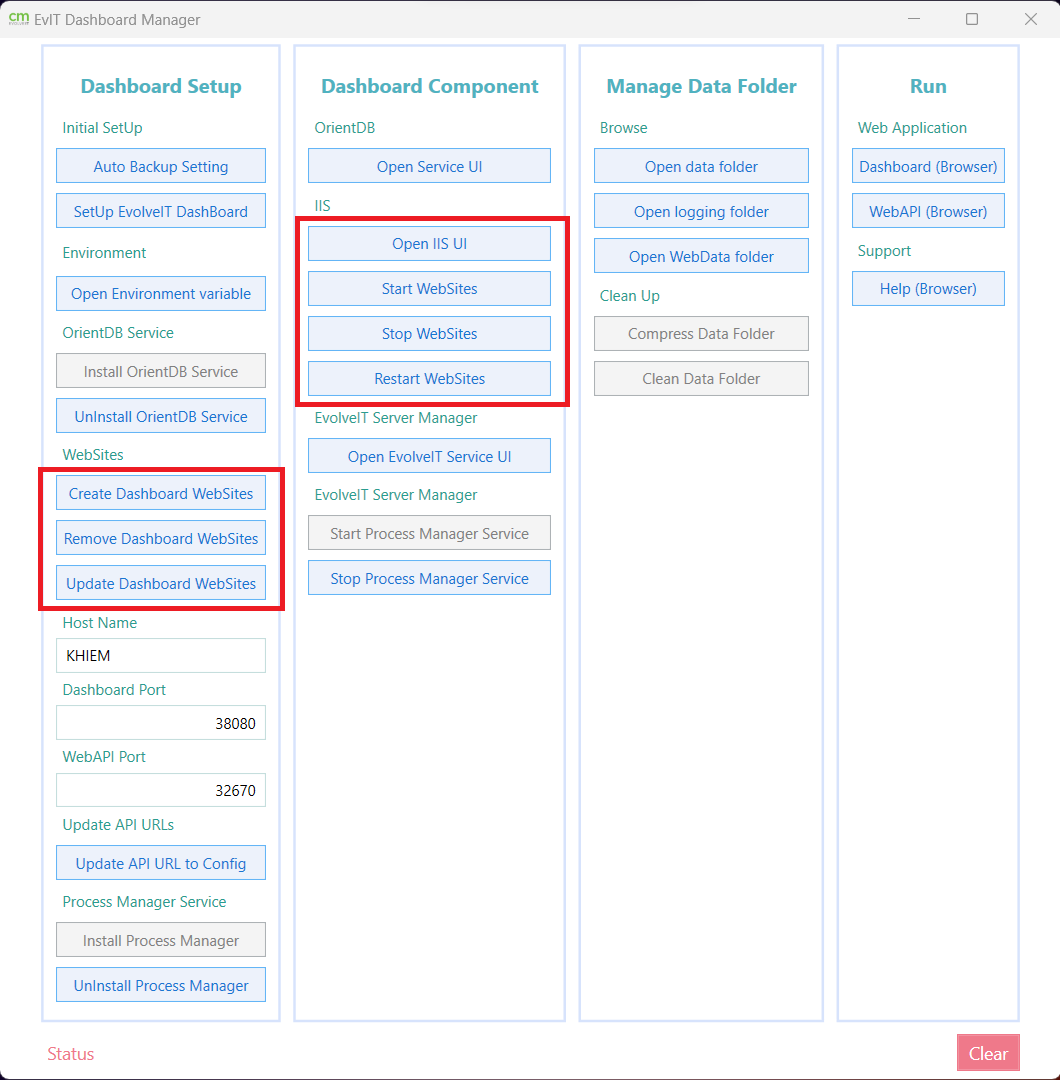Clear the status with Clear button
1060x1080 pixels.
(988, 1053)
